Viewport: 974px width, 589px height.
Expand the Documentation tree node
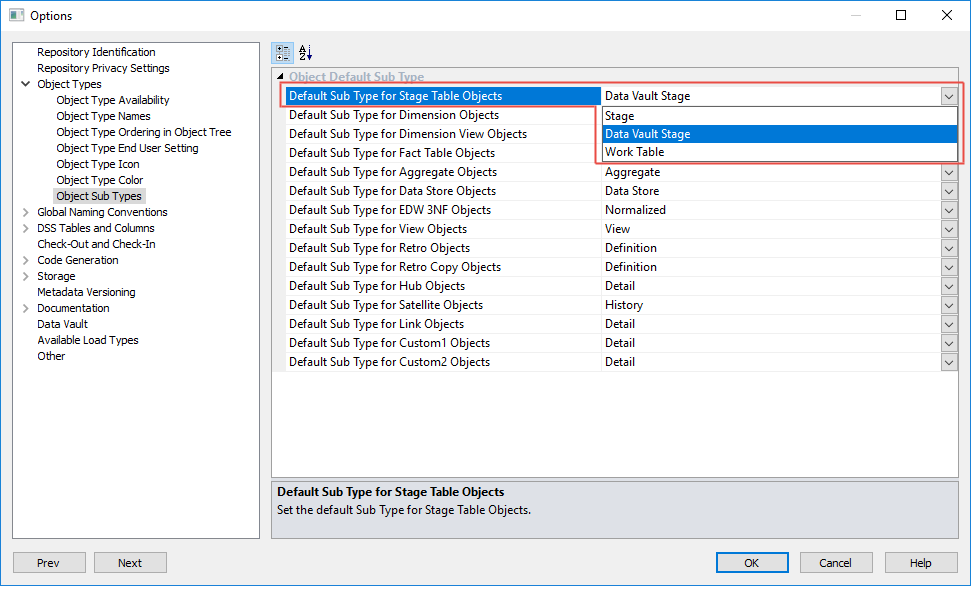pos(25,308)
